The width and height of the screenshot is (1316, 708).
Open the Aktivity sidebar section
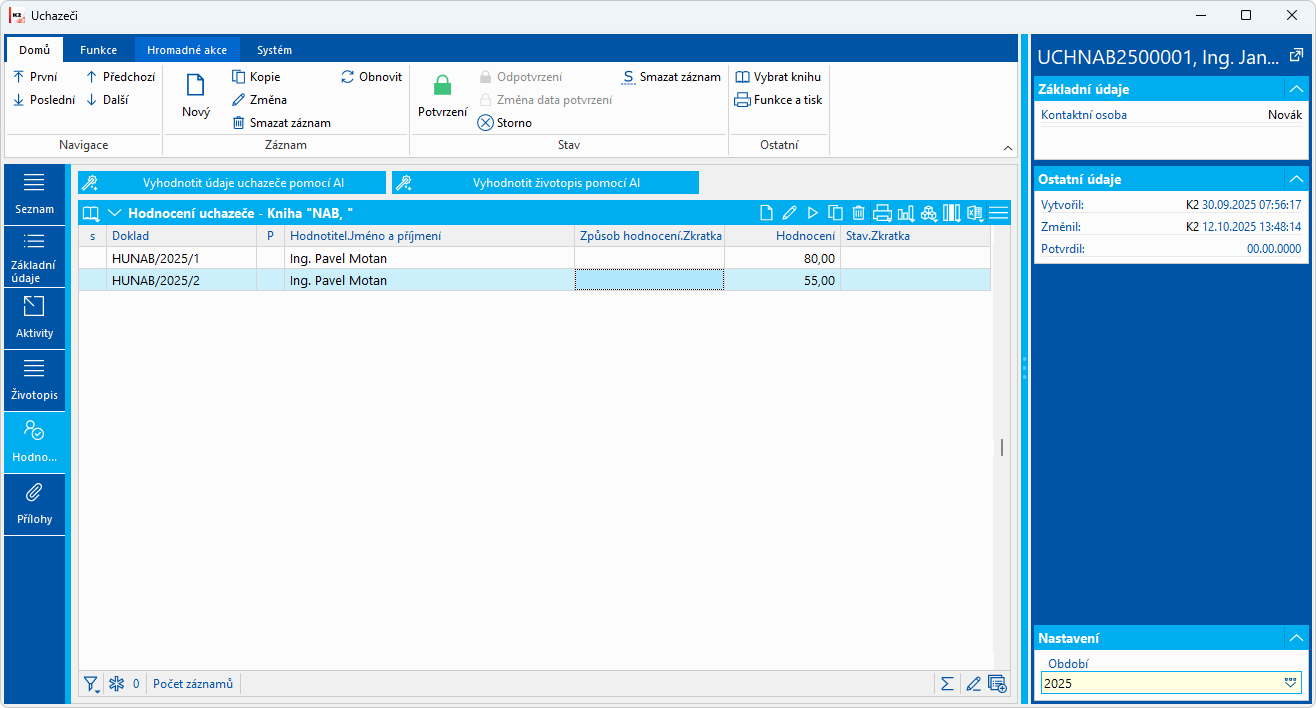coord(34,318)
